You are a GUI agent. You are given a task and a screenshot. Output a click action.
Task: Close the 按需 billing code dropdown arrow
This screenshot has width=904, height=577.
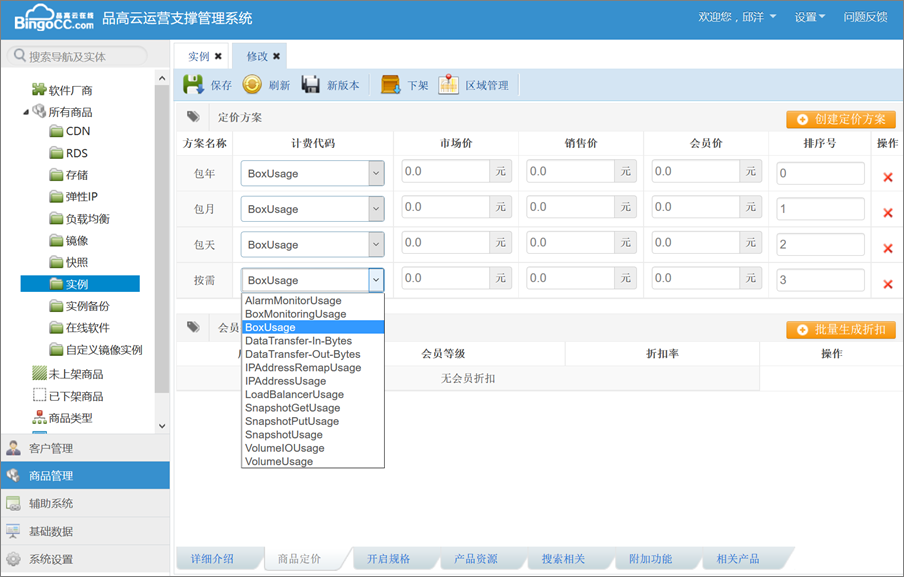click(x=376, y=280)
